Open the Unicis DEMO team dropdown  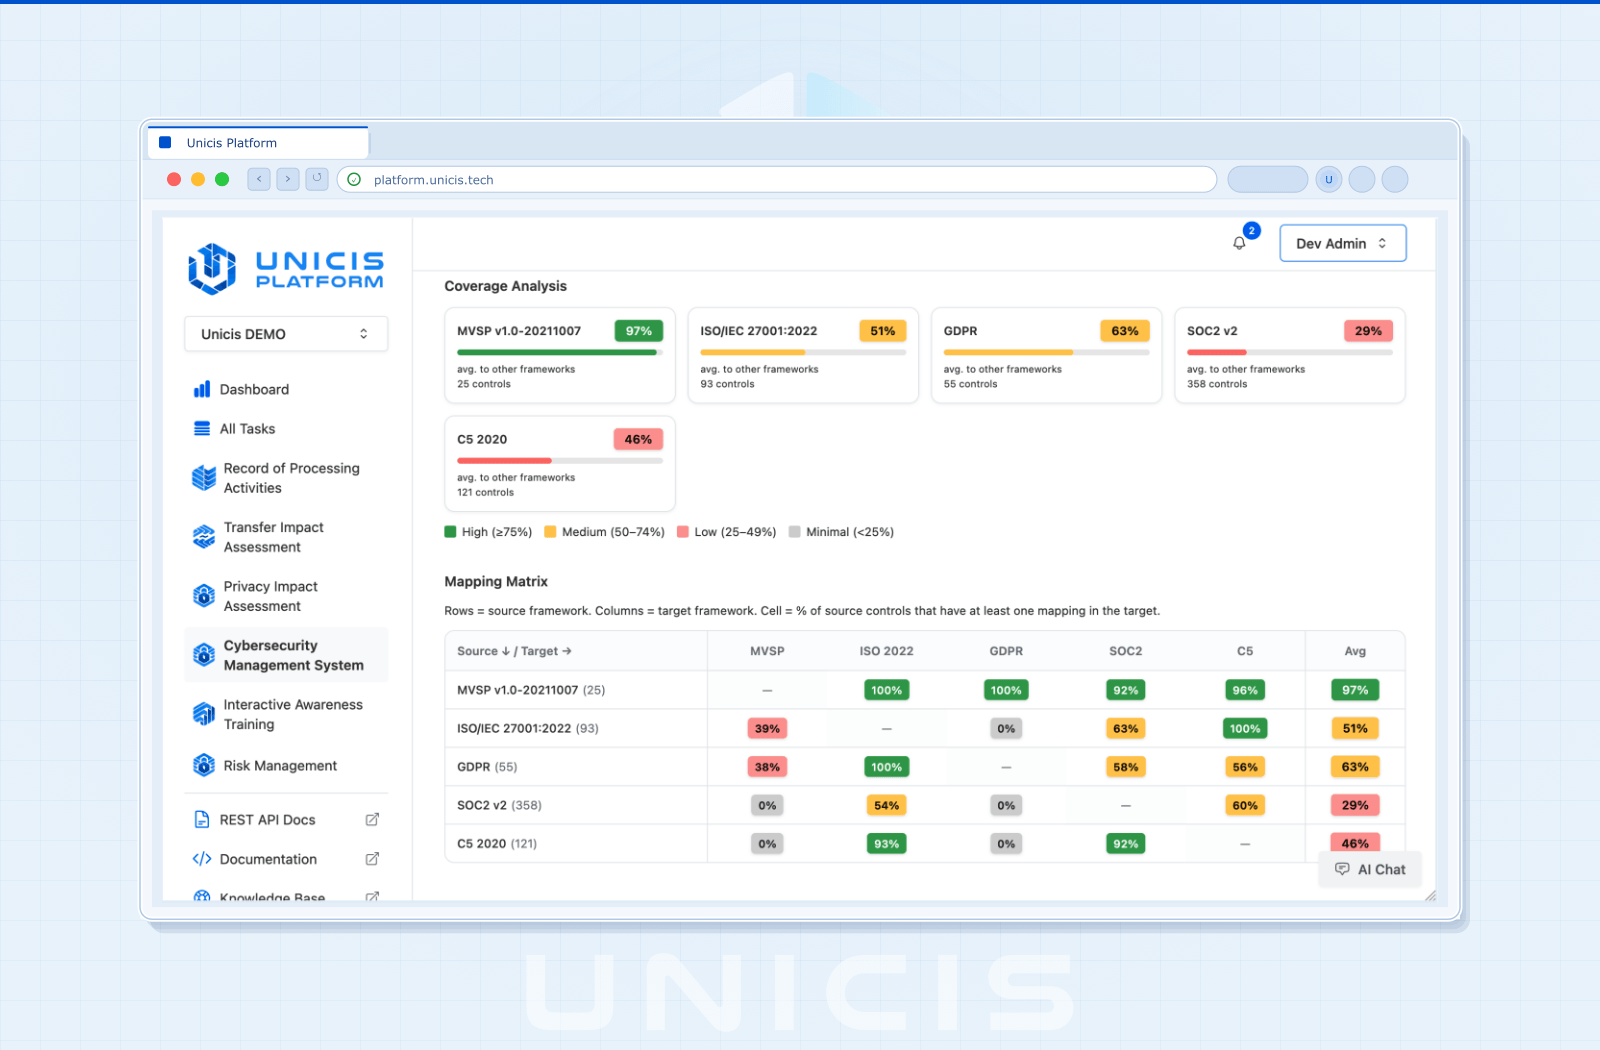[286, 334]
